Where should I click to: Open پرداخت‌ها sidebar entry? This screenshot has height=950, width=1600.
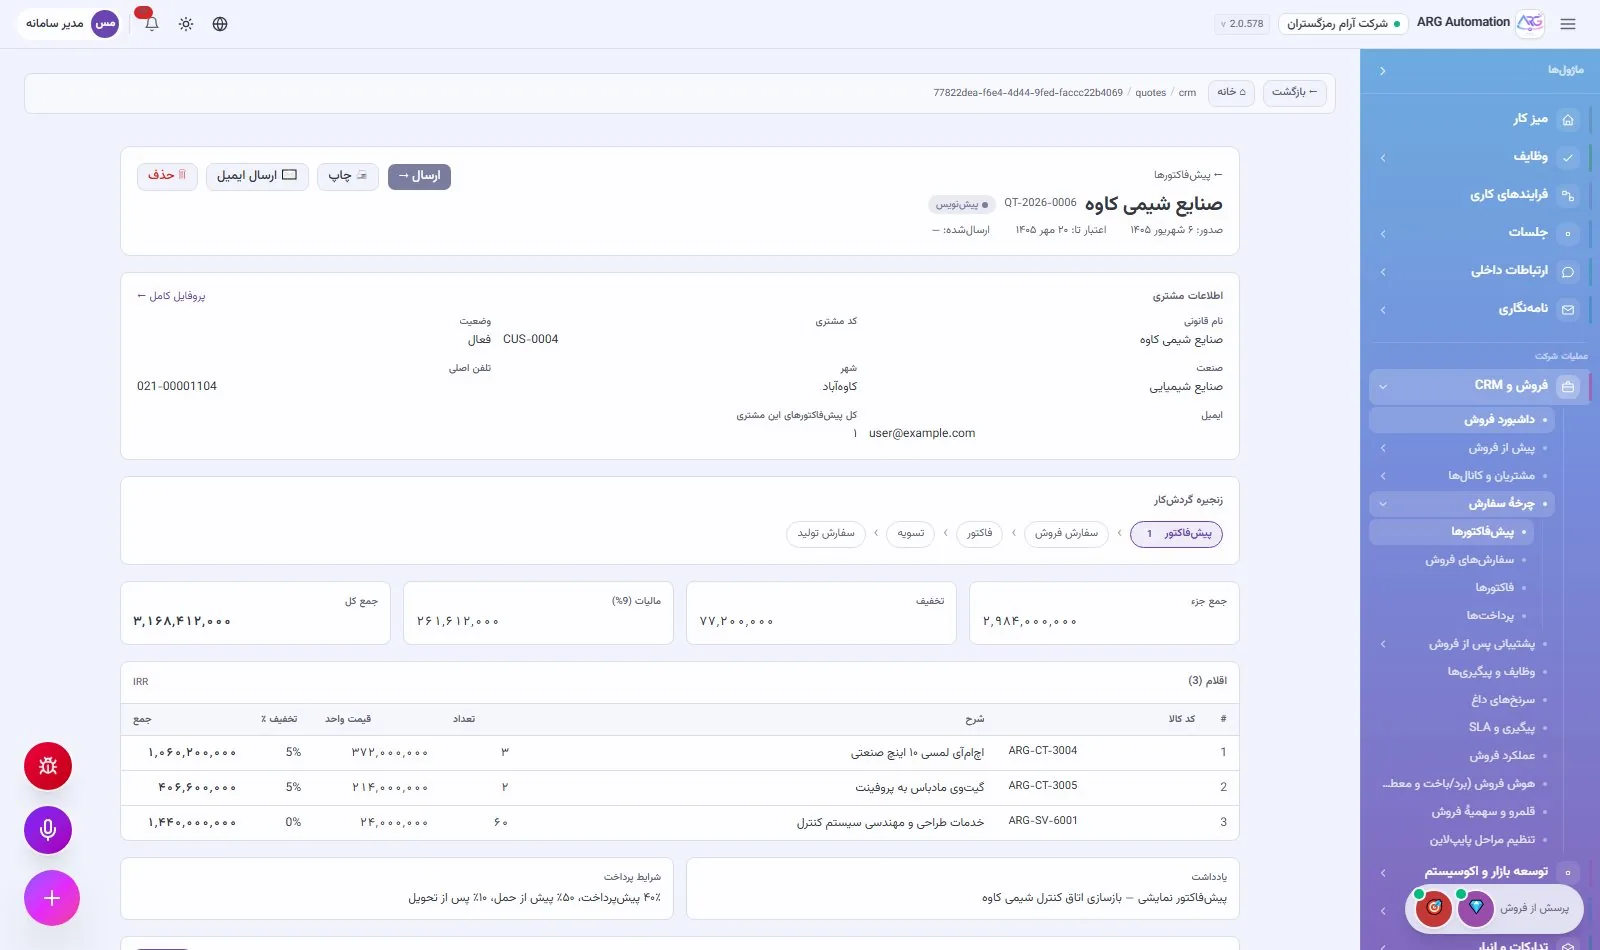tap(1490, 616)
